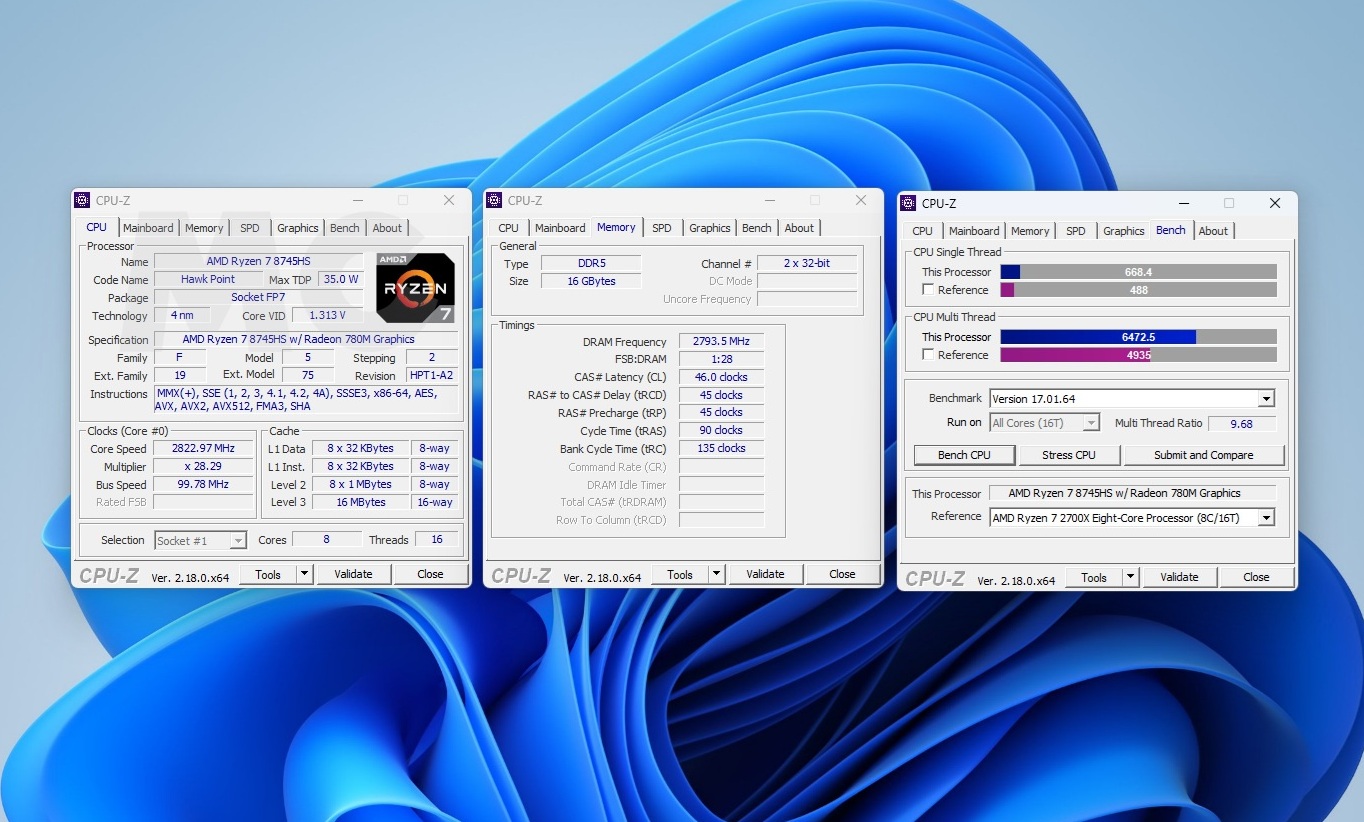Viewport: 1364px width, 822px height.
Task: Click the This Processor multi-thread score bar
Action: click(x=1137, y=337)
